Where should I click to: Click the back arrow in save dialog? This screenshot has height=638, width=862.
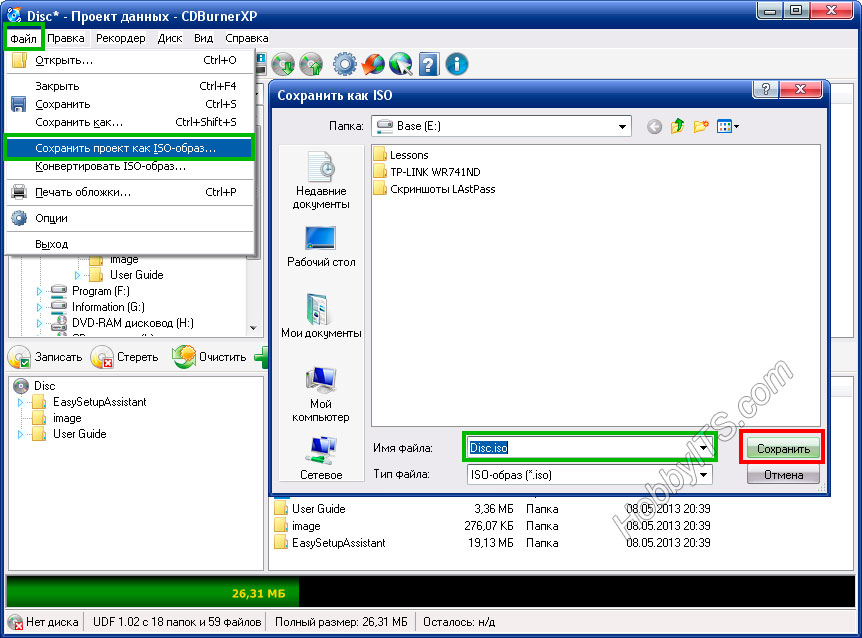click(654, 127)
